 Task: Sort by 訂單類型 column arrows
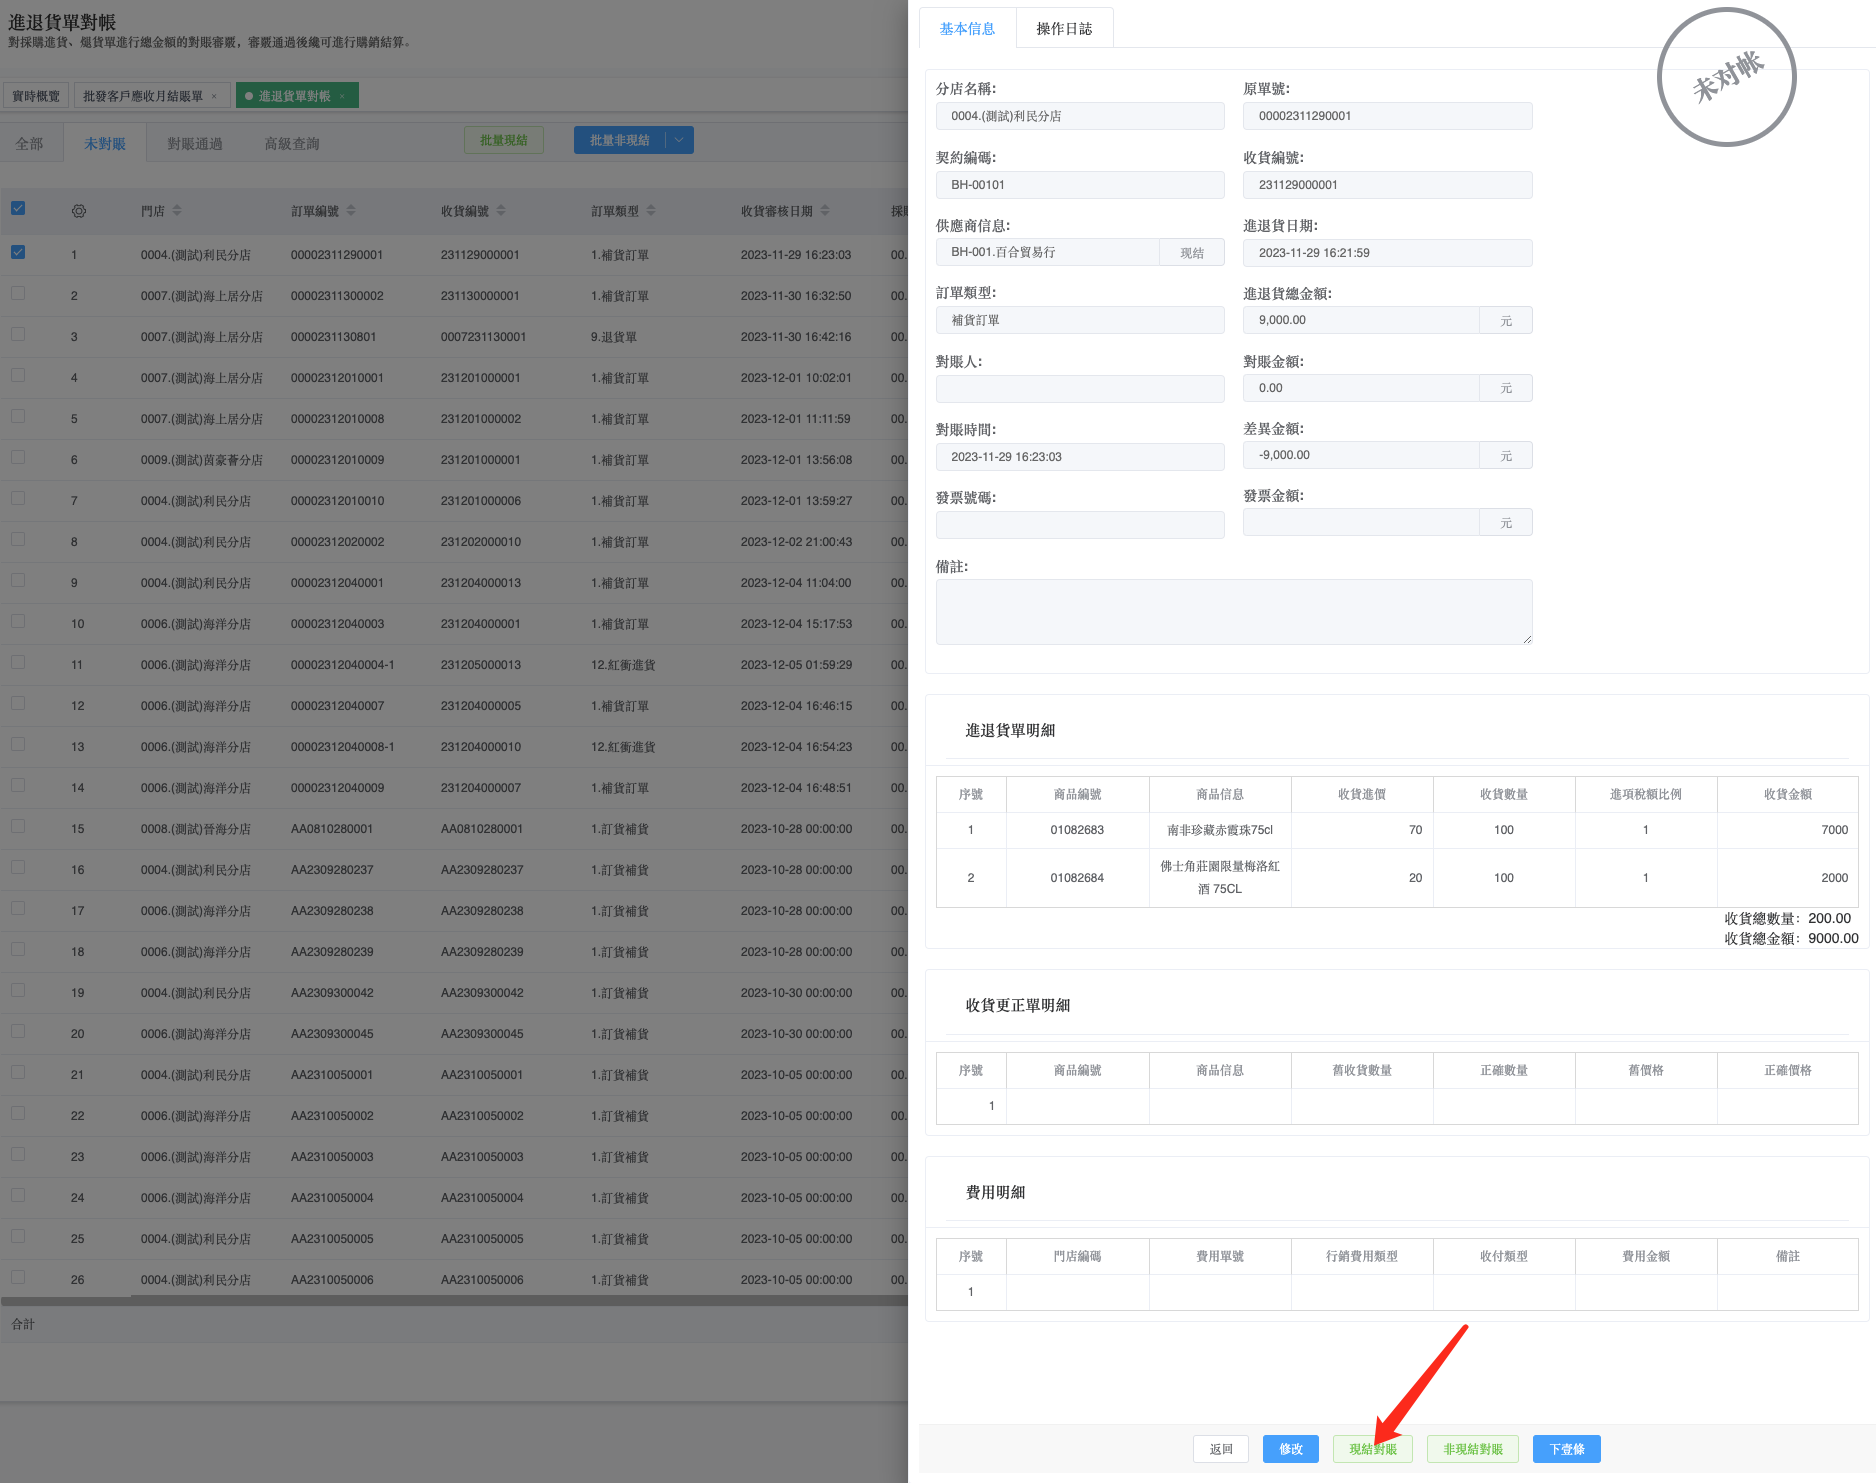click(651, 211)
